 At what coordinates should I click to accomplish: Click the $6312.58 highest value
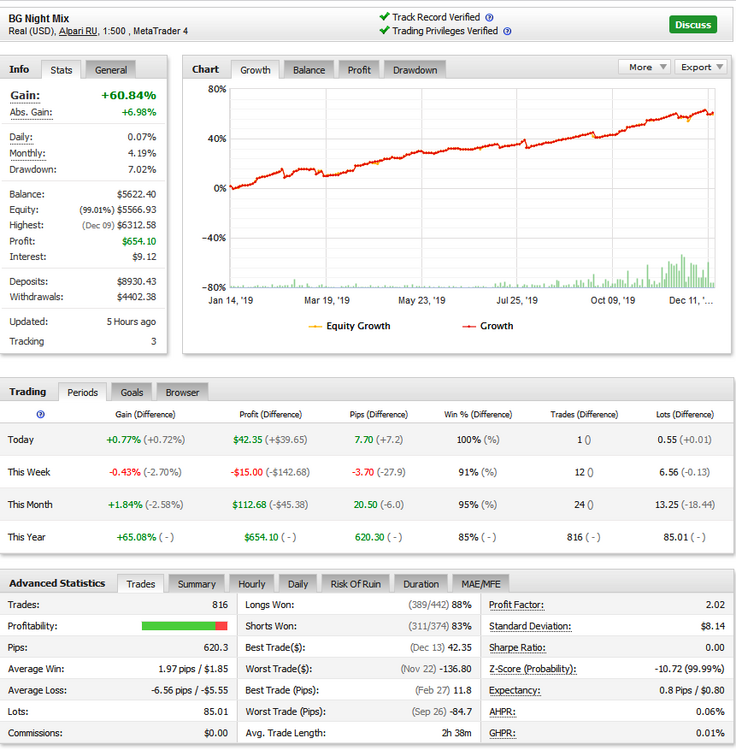[136, 225]
